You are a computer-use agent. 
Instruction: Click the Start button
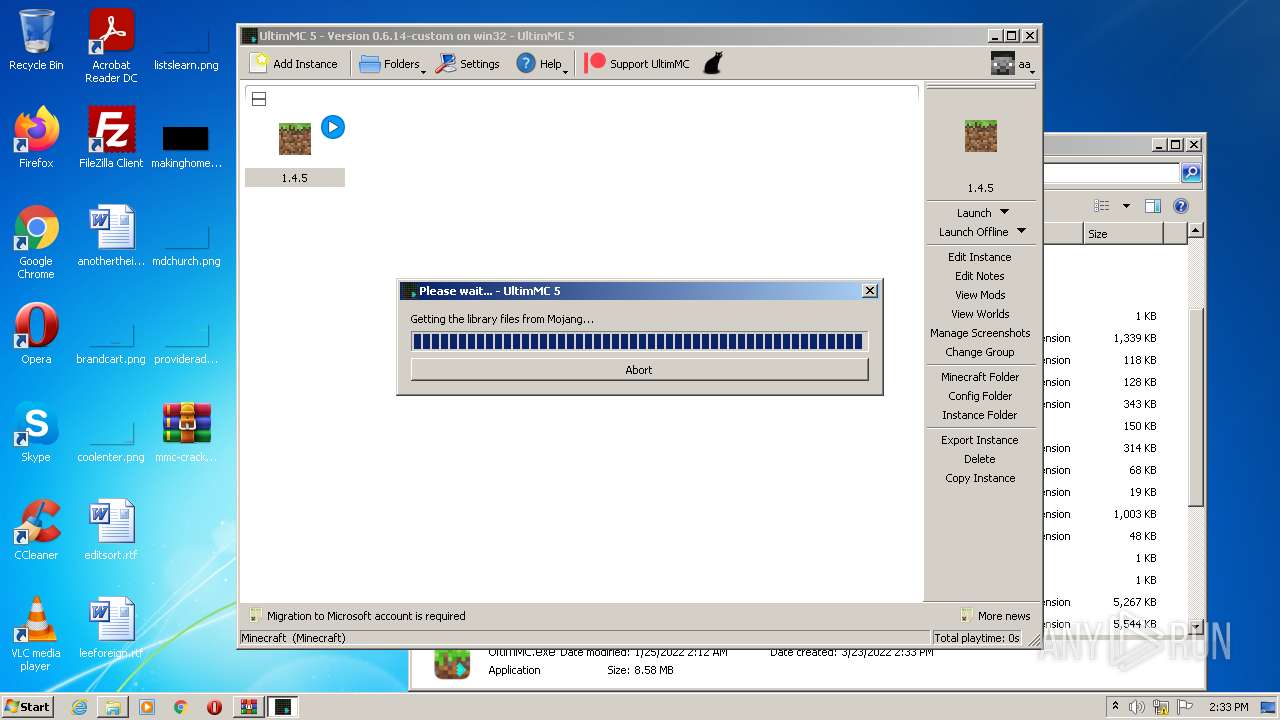[x=28, y=707]
